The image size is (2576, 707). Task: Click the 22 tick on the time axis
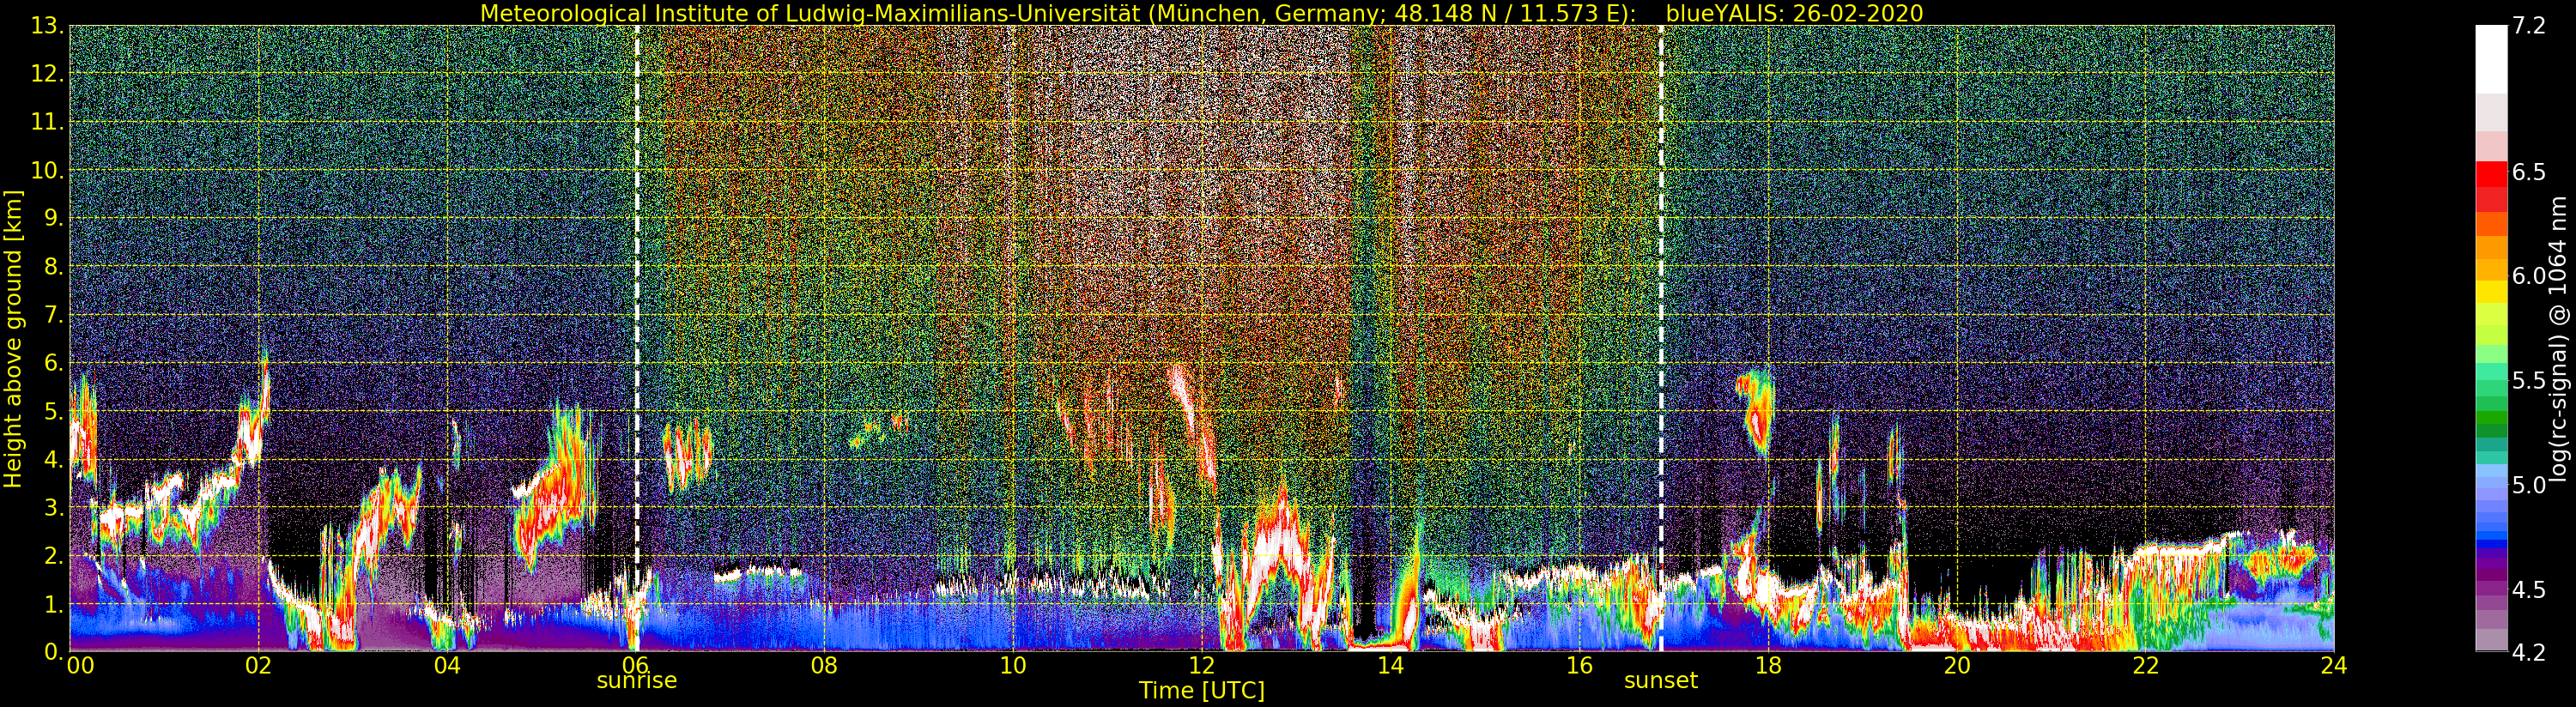(x=2146, y=665)
